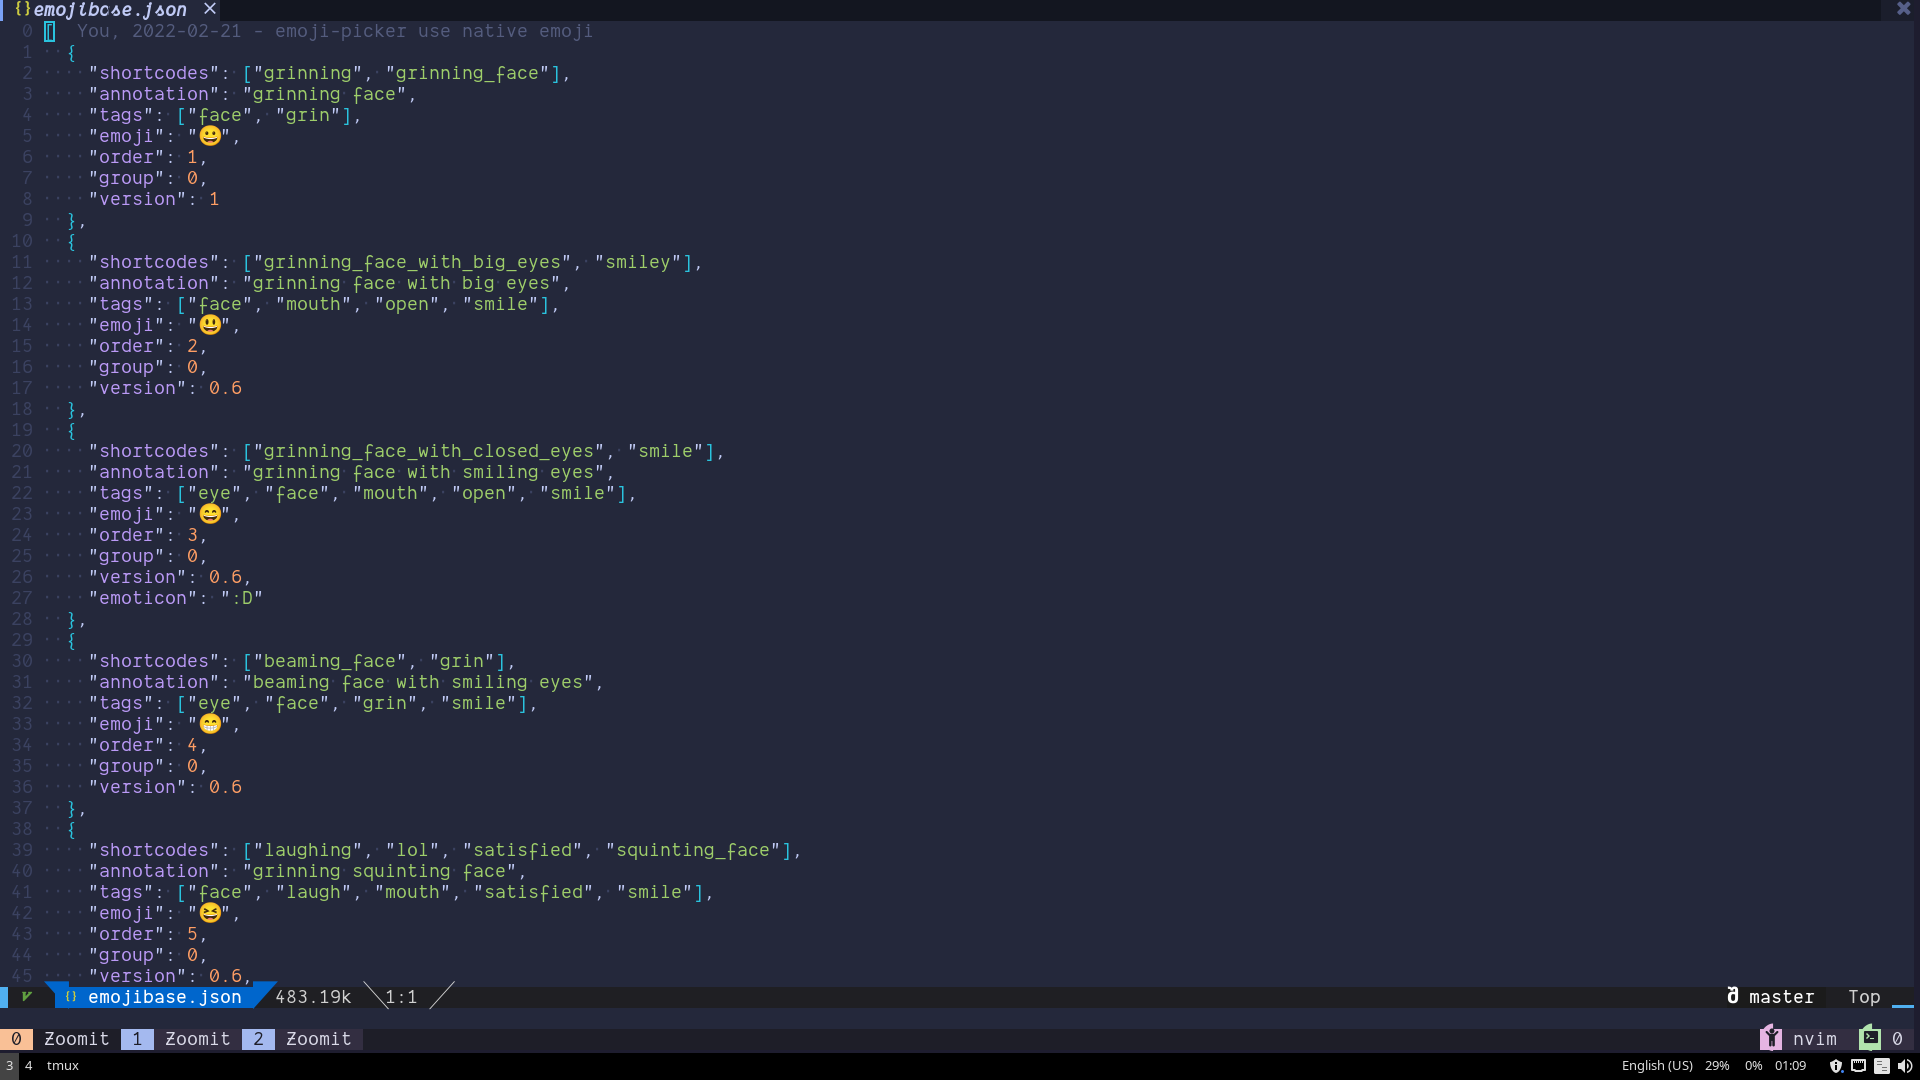
Task: Switch to workspace 4 in the bar
Action: 28,1066
